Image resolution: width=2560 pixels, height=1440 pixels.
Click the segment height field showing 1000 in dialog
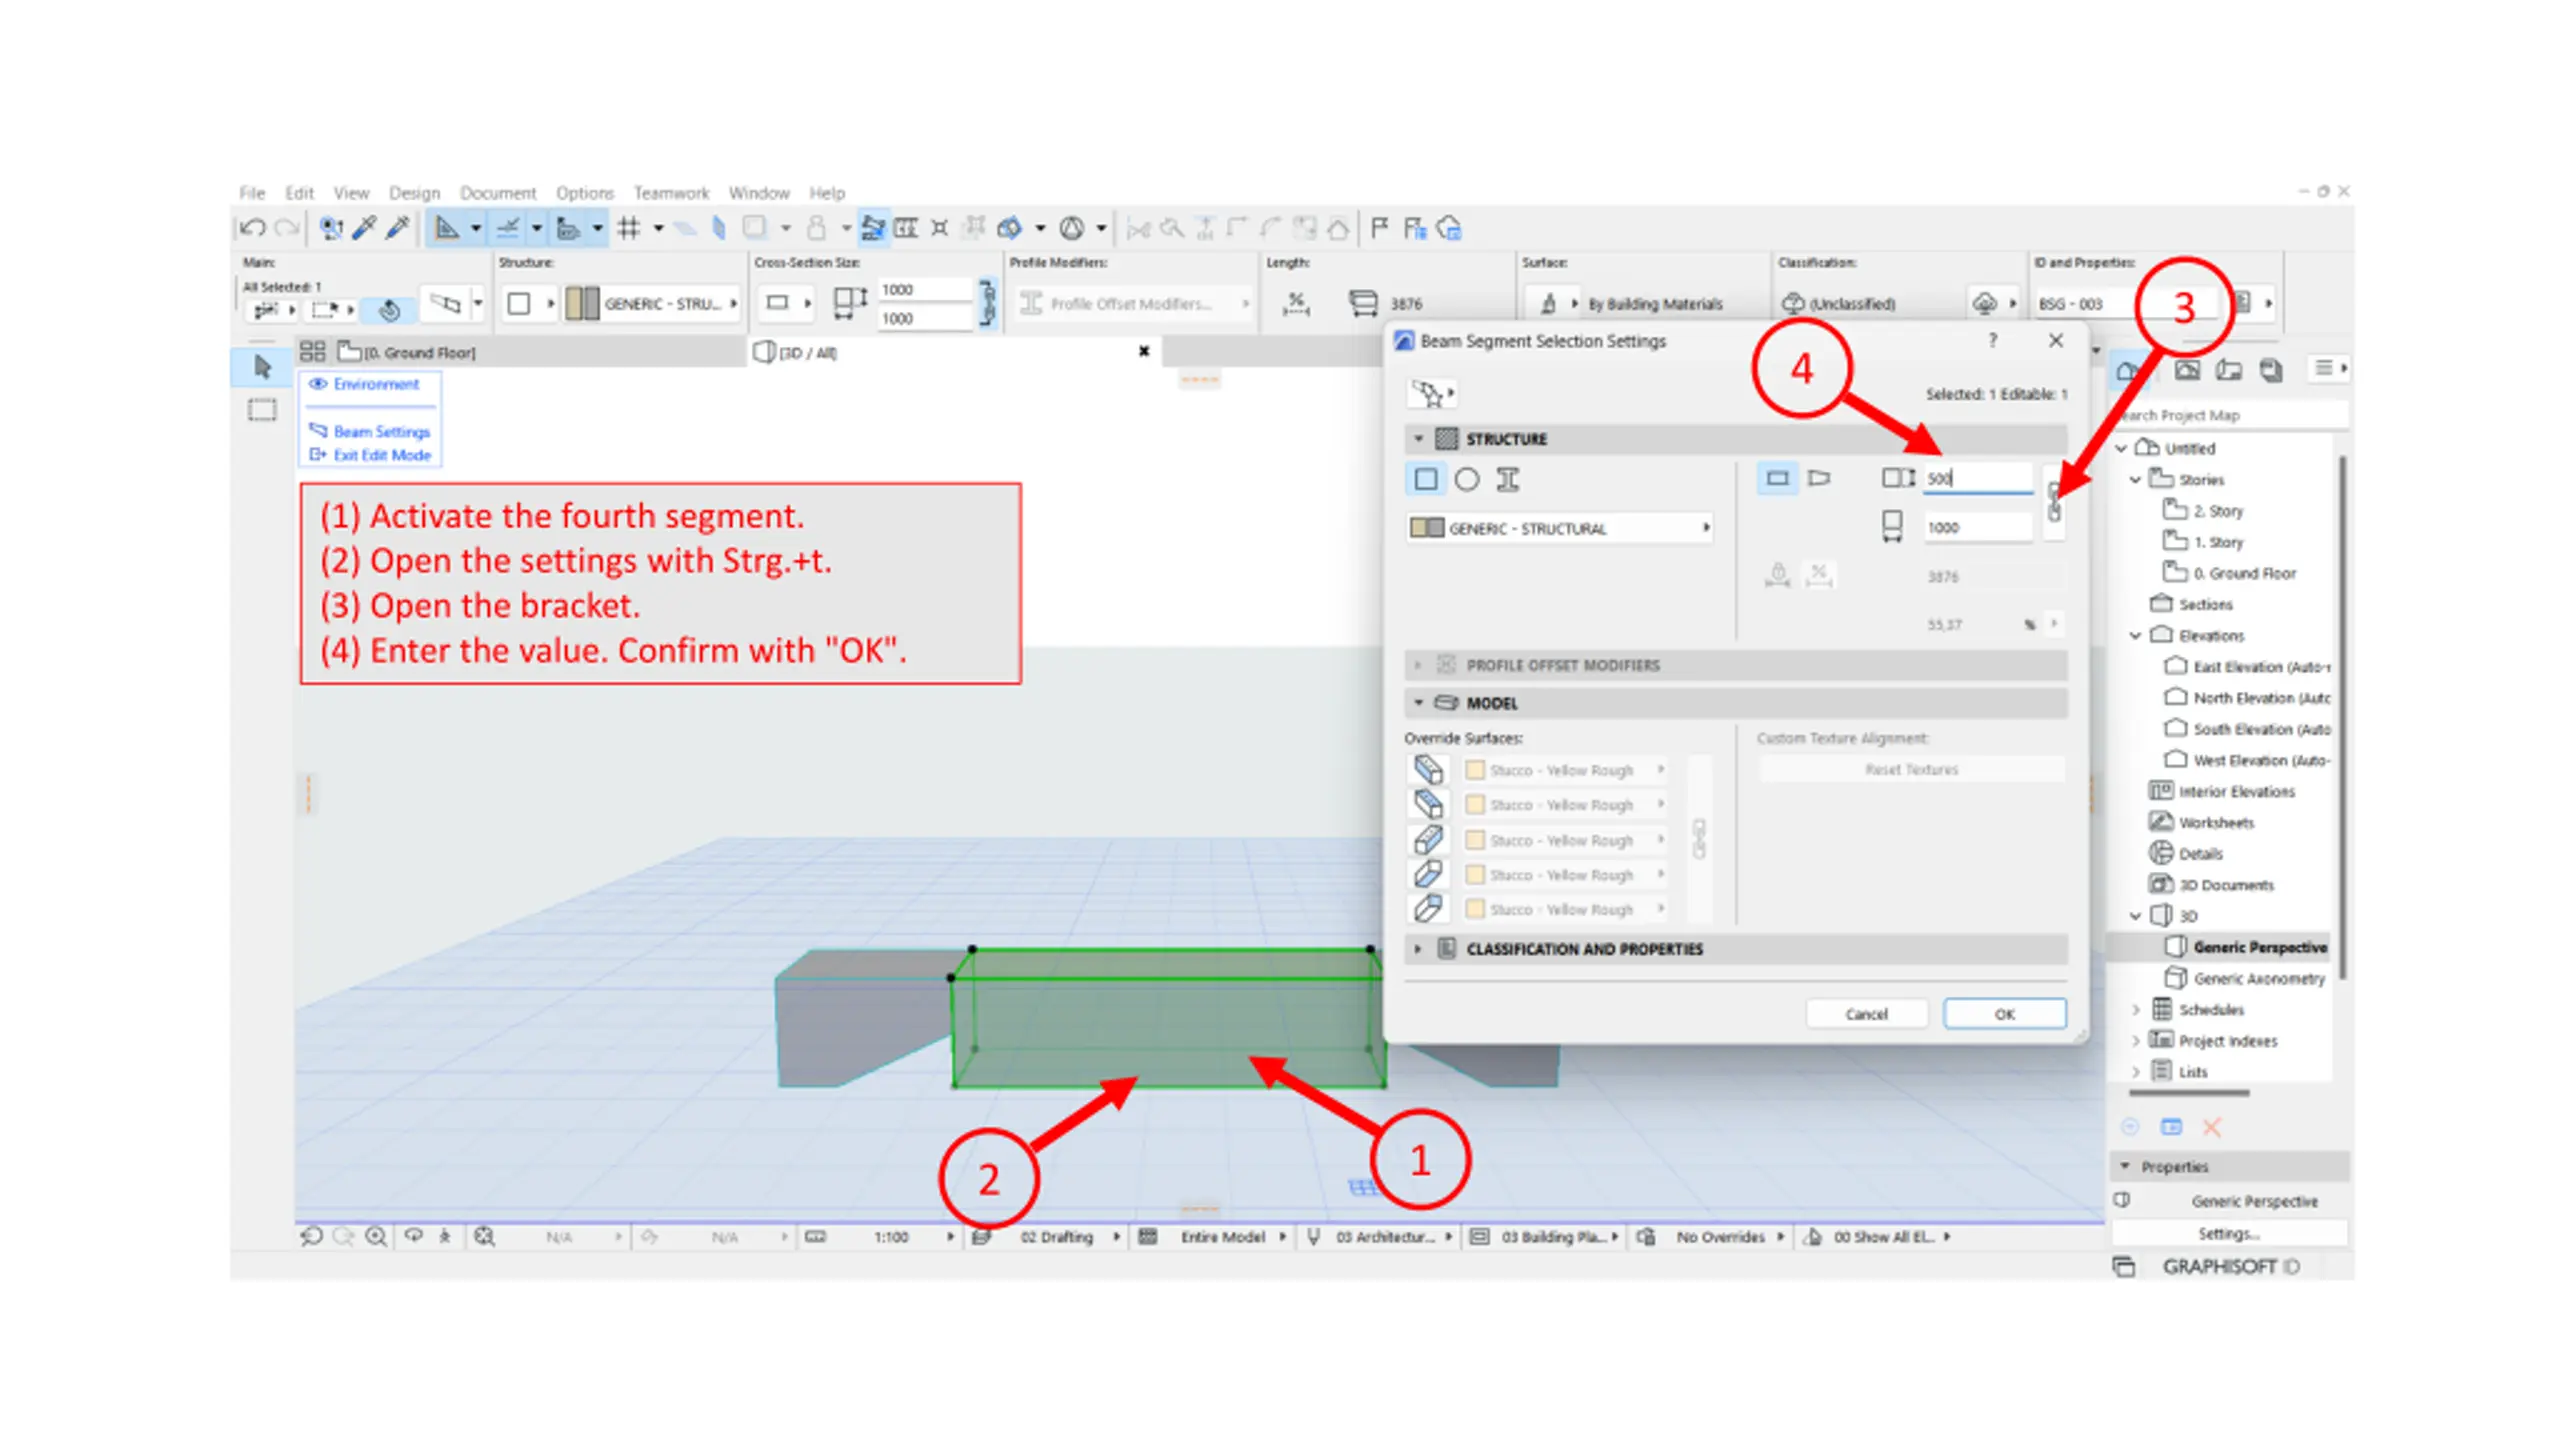1977,527
